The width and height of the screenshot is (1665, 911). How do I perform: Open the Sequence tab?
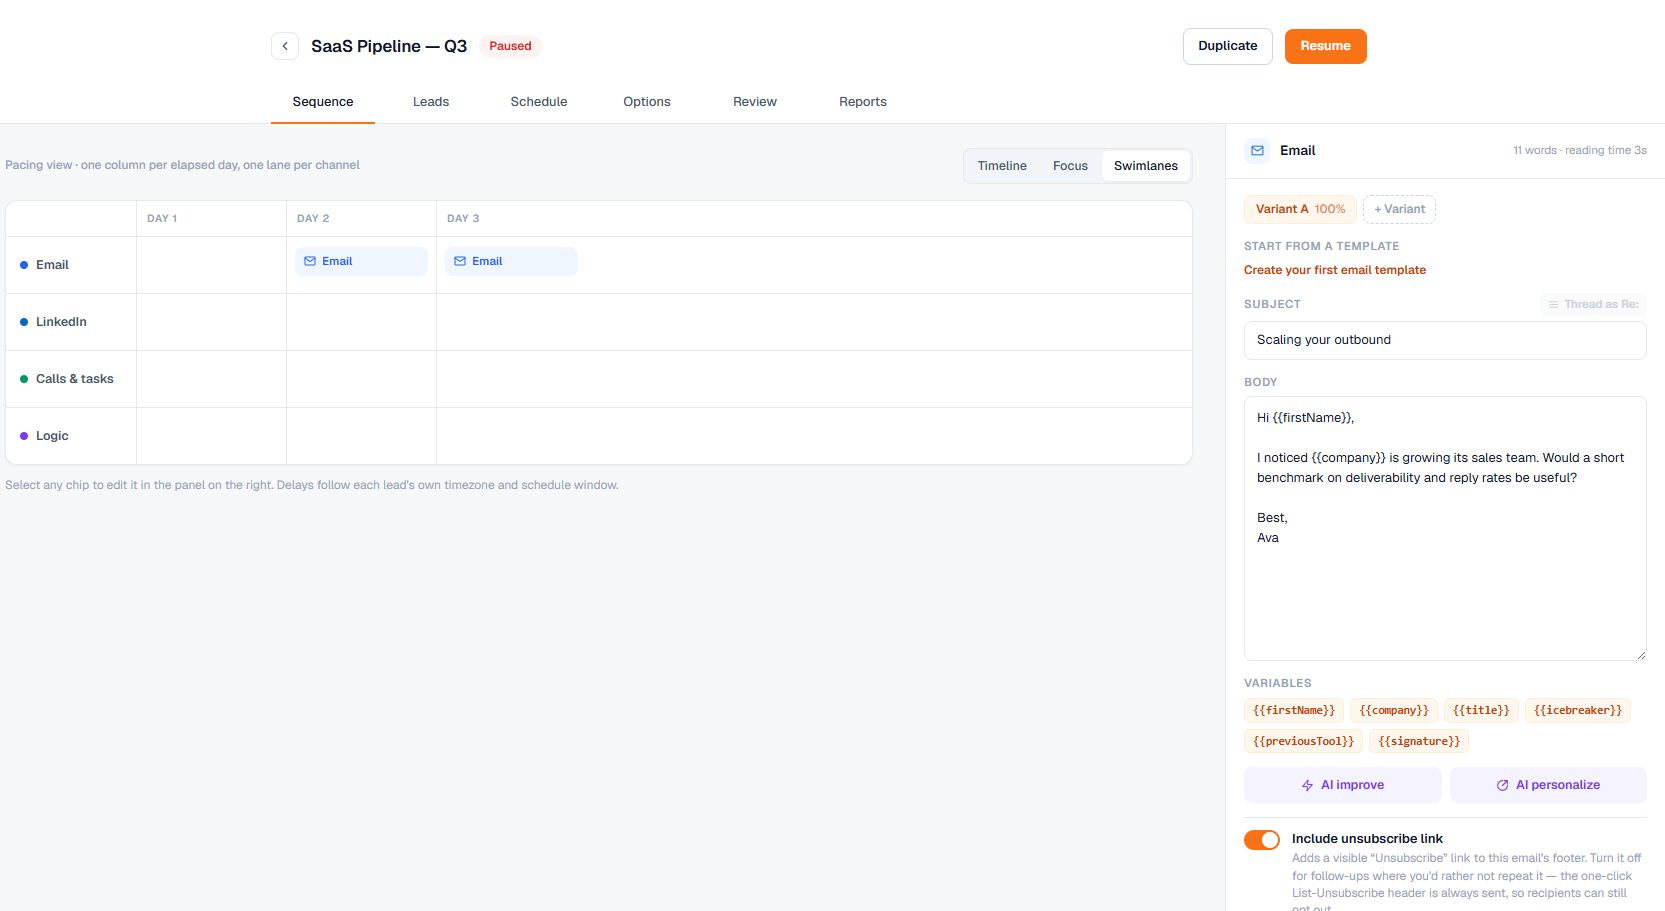pyautogui.click(x=323, y=102)
